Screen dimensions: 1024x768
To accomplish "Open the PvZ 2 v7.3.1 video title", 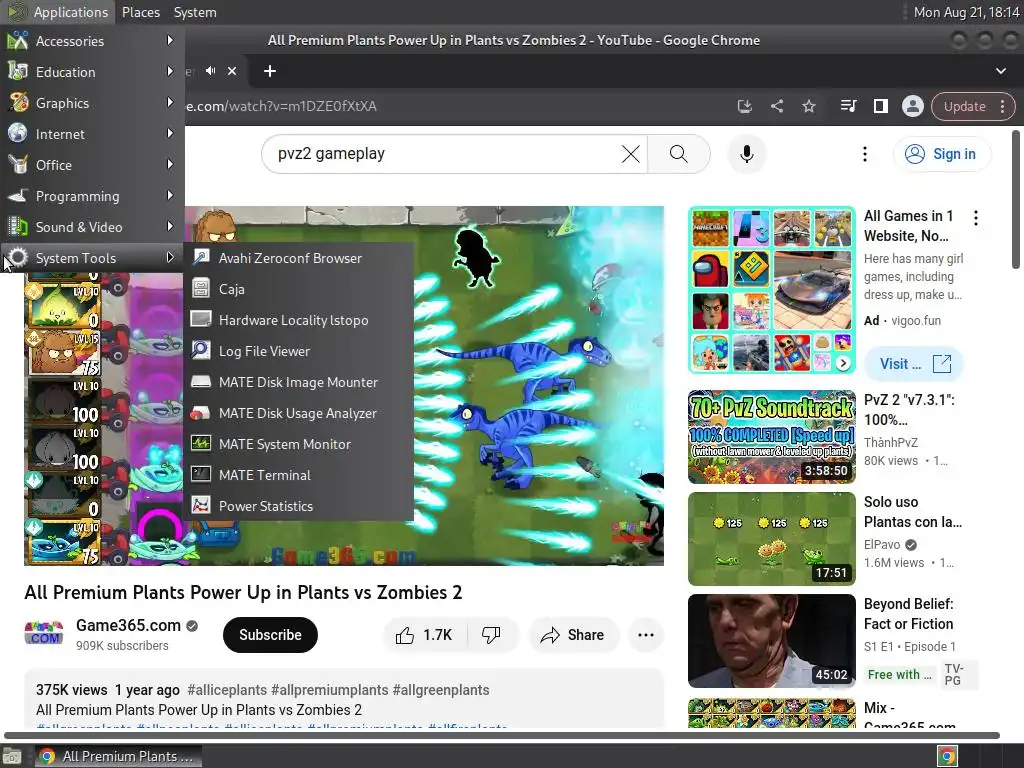I will [x=909, y=409].
